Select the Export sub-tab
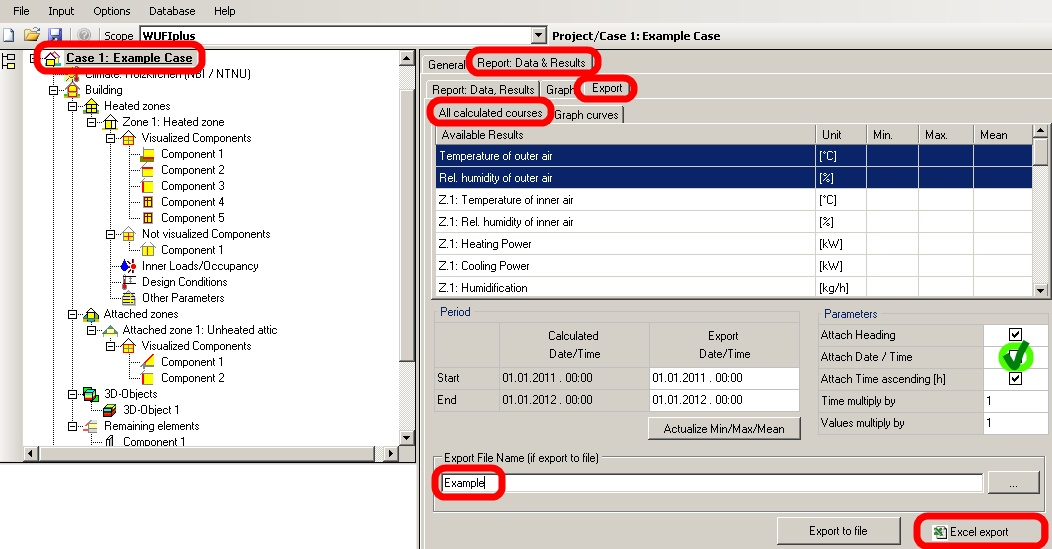1052x549 pixels. 607,88
